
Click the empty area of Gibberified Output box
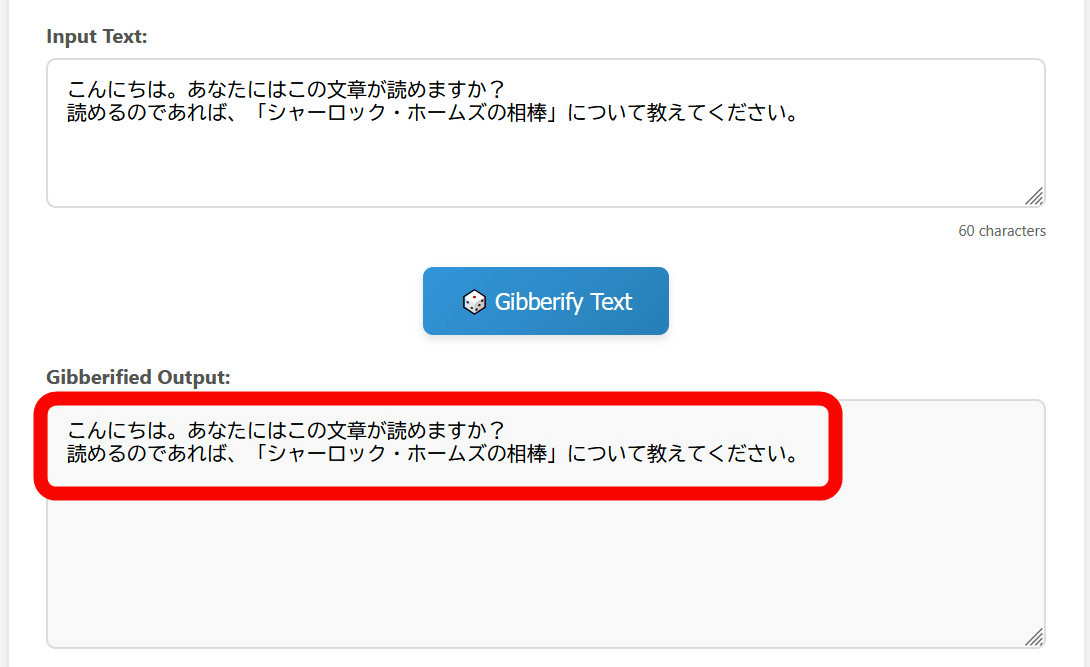(x=540, y=570)
